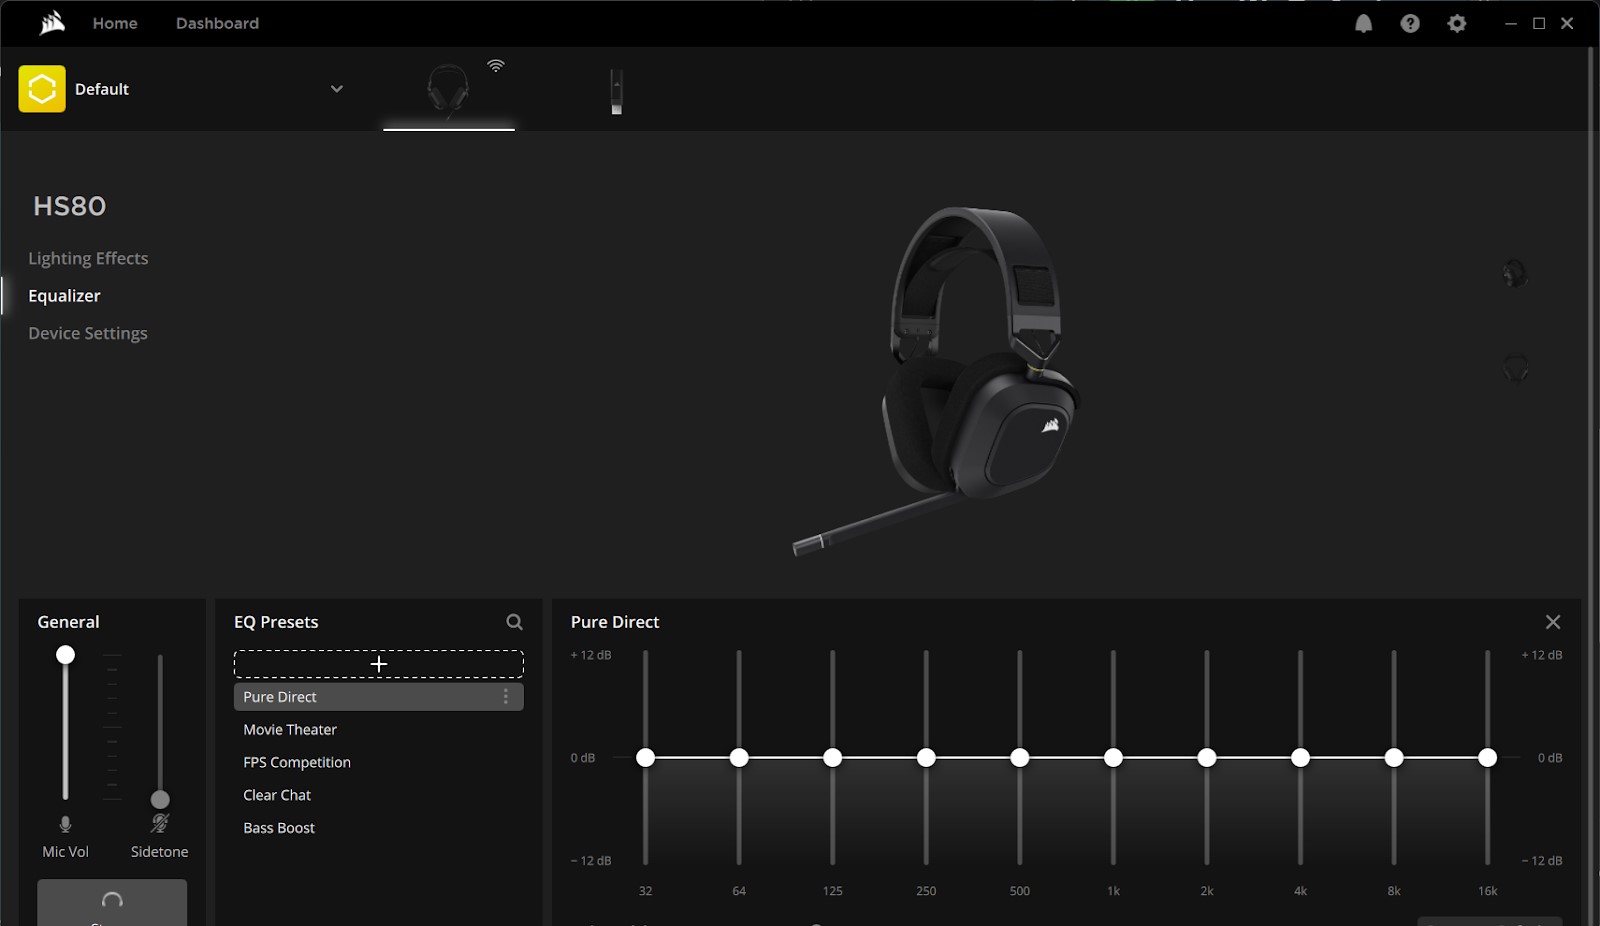Viewport: 1600px width, 926px height.
Task: Open Equalizer section
Action: click(64, 296)
